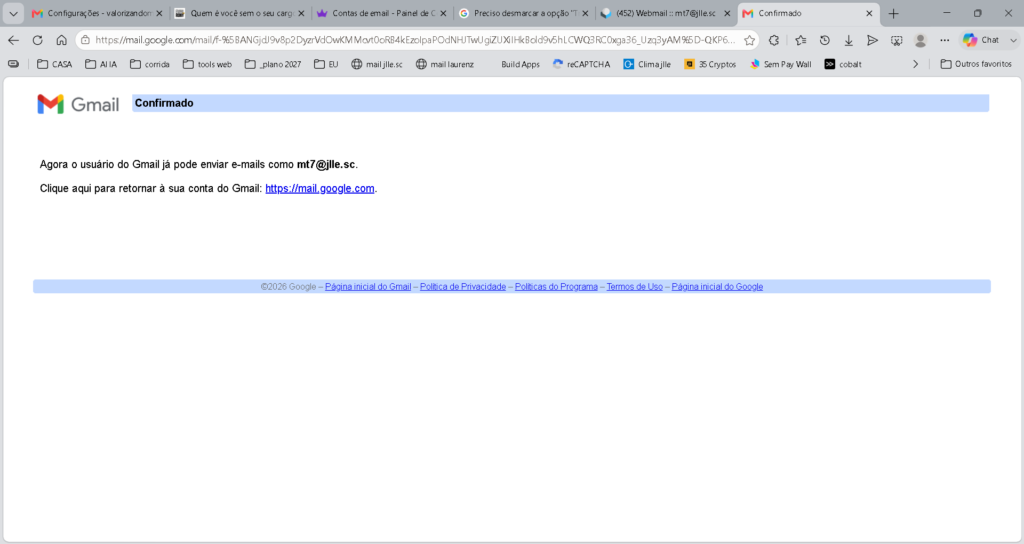This screenshot has width=1024, height=544.
Task: Follow the https://mail.google.com link
Action: [x=320, y=188]
